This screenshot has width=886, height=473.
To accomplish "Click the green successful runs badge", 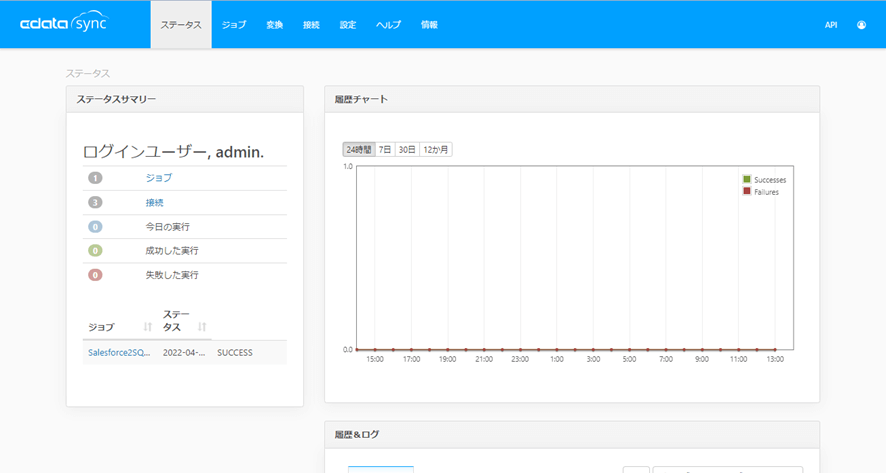I will tap(95, 250).
